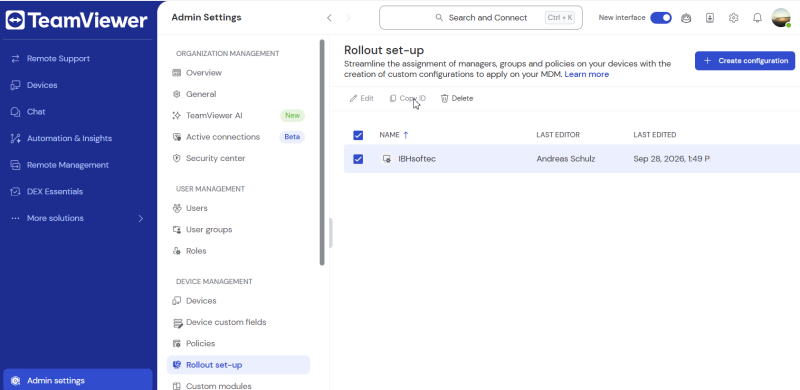The image size is (800, 390).
Task: Click the Remote Management icon
Action: click(x=15, y=165)
